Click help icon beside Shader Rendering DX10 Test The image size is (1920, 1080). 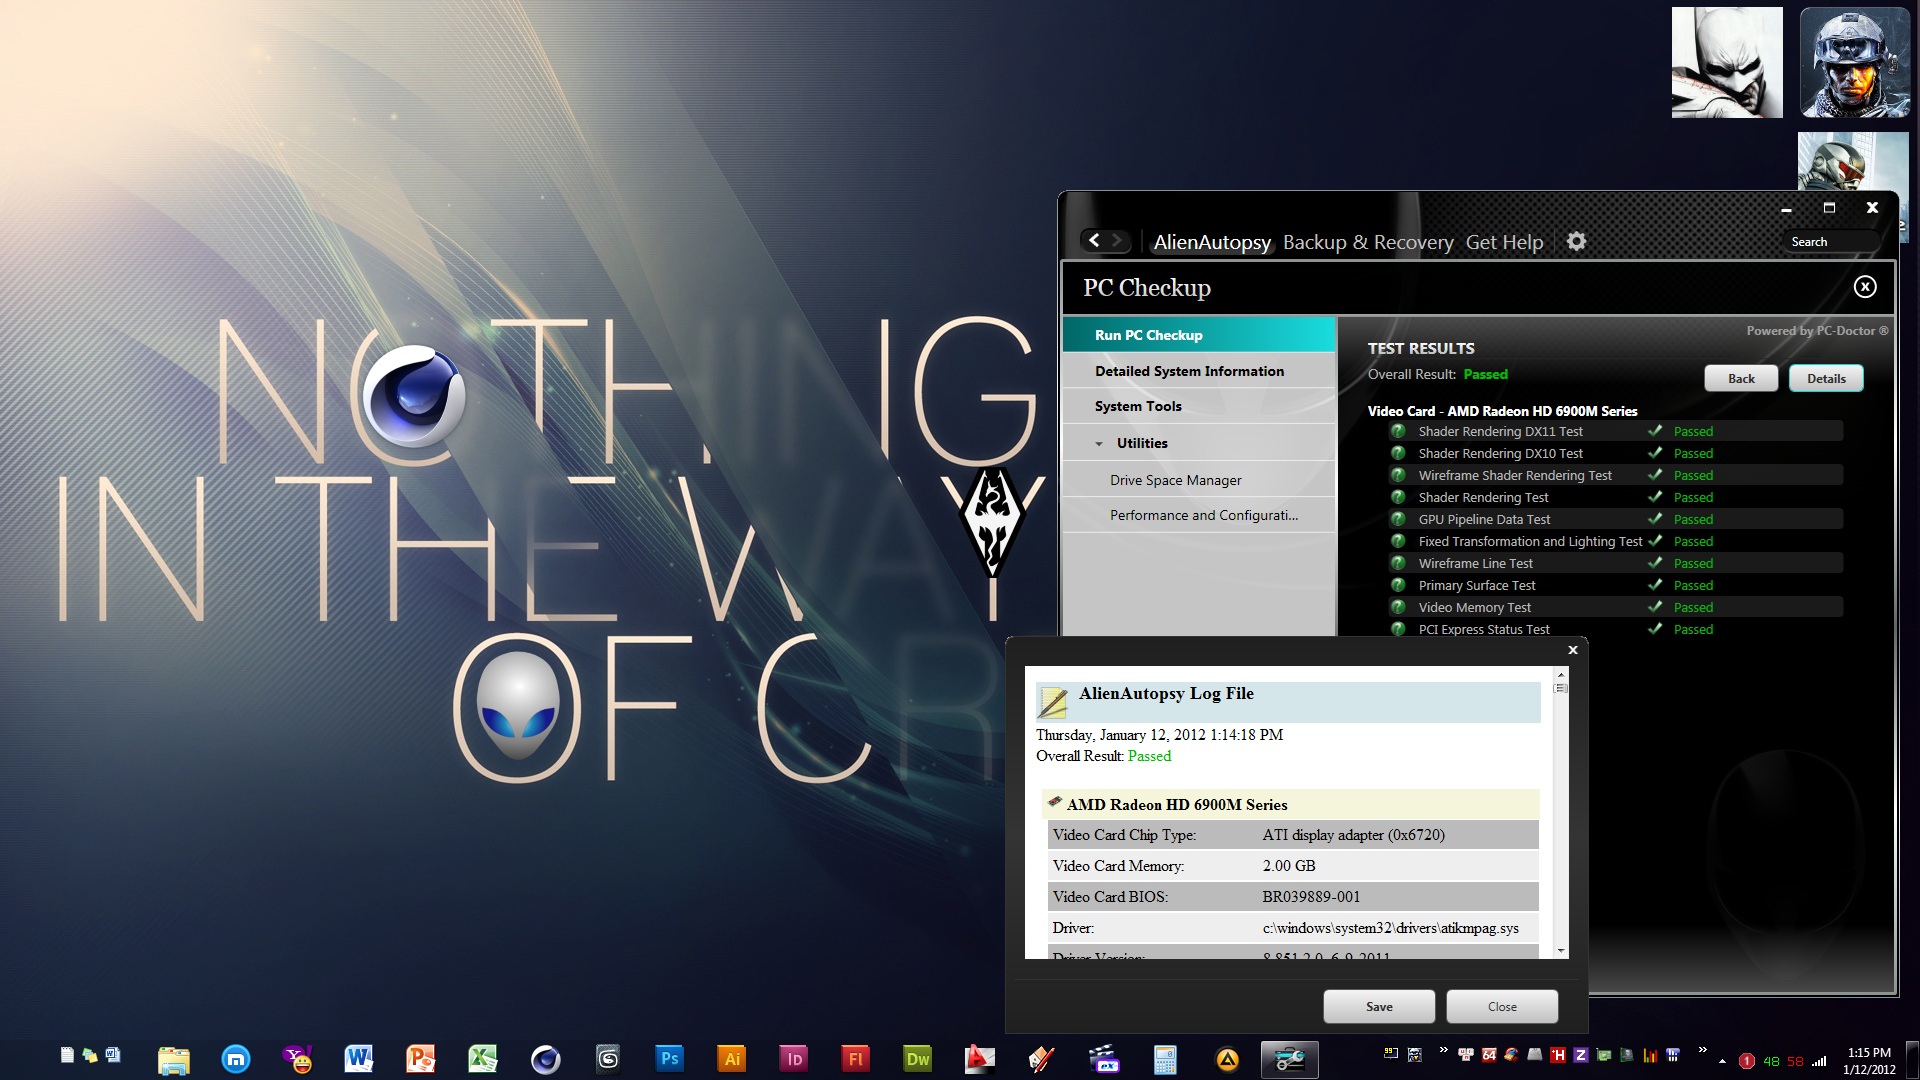tap(1398, 453)
